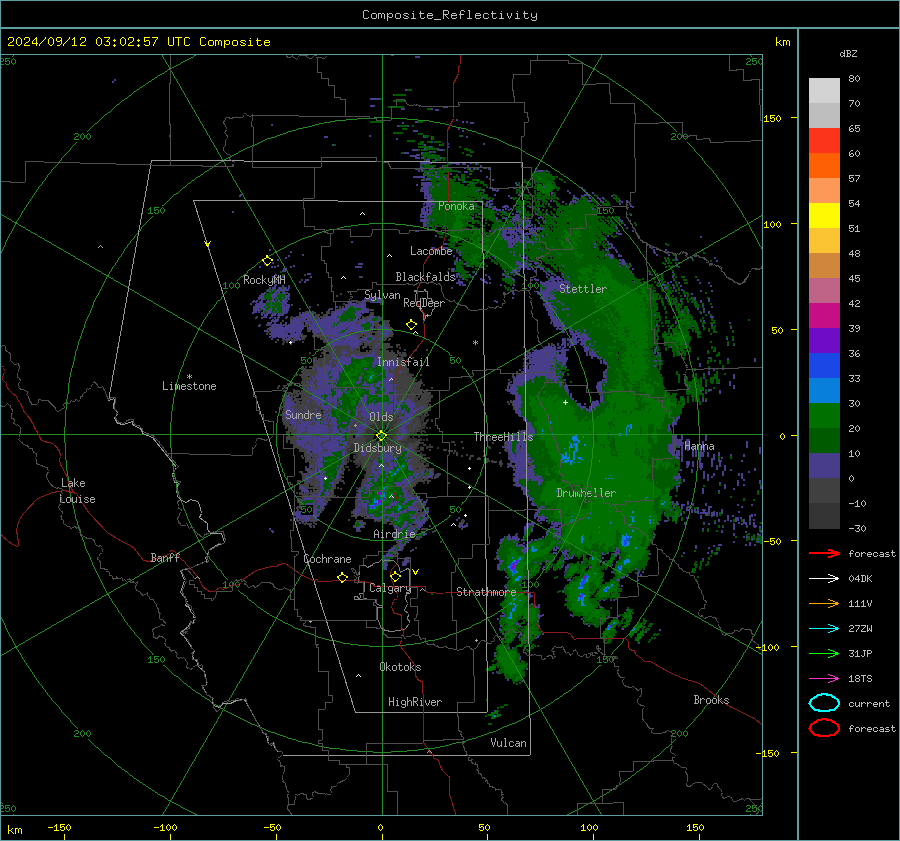Click the Lacombe city label

431,251
